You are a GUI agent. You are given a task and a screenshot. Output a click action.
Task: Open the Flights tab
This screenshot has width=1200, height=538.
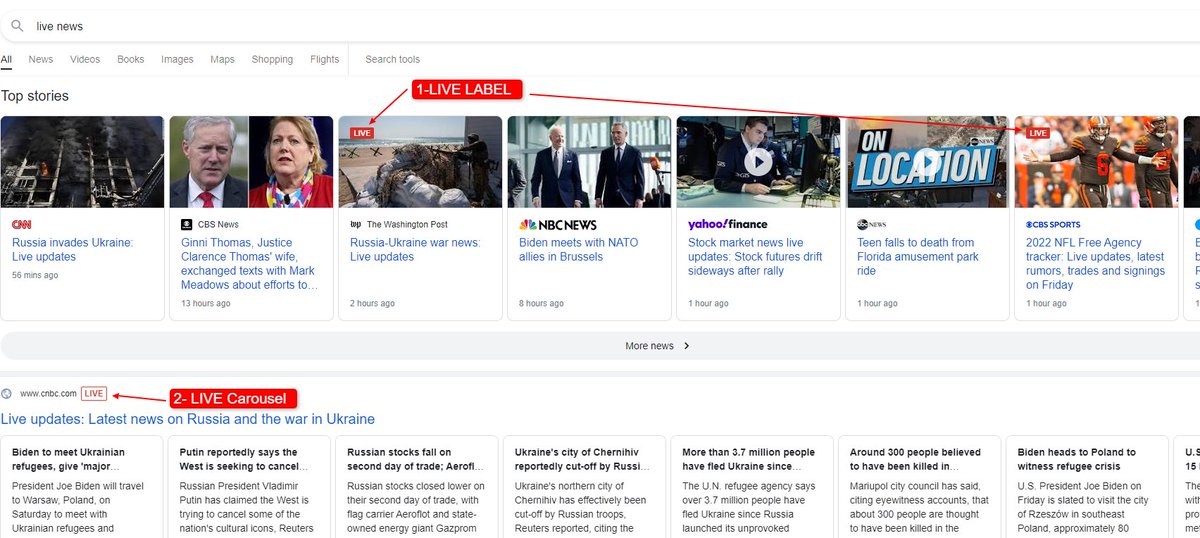coord(325,59)
